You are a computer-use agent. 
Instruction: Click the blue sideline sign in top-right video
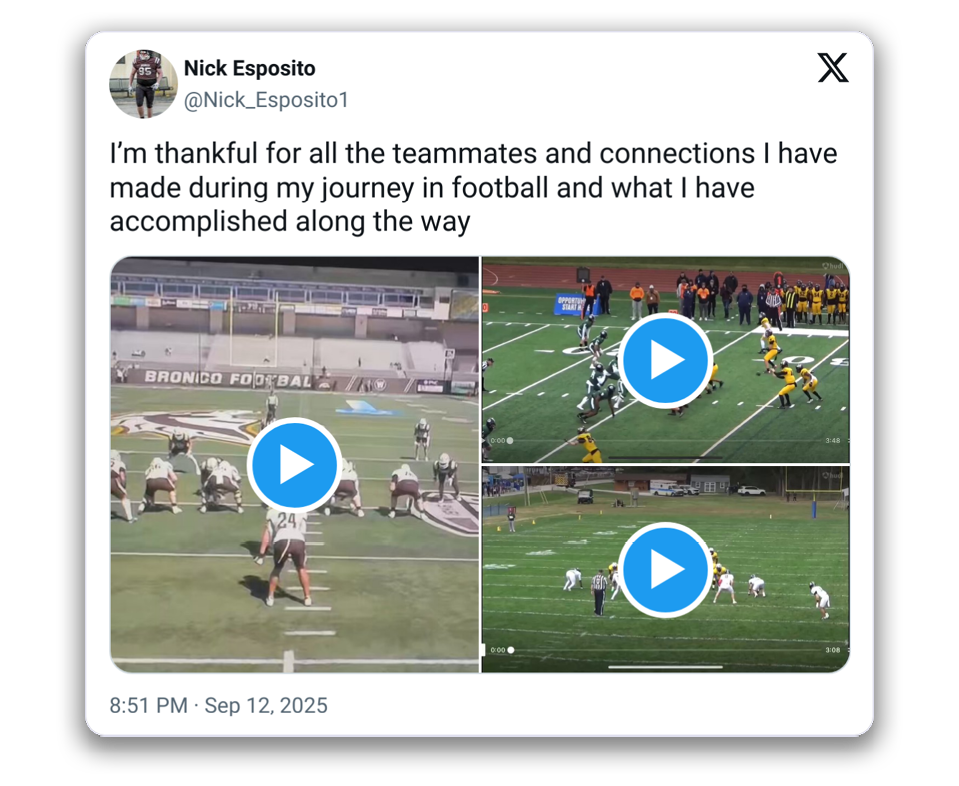coord(570,304)
